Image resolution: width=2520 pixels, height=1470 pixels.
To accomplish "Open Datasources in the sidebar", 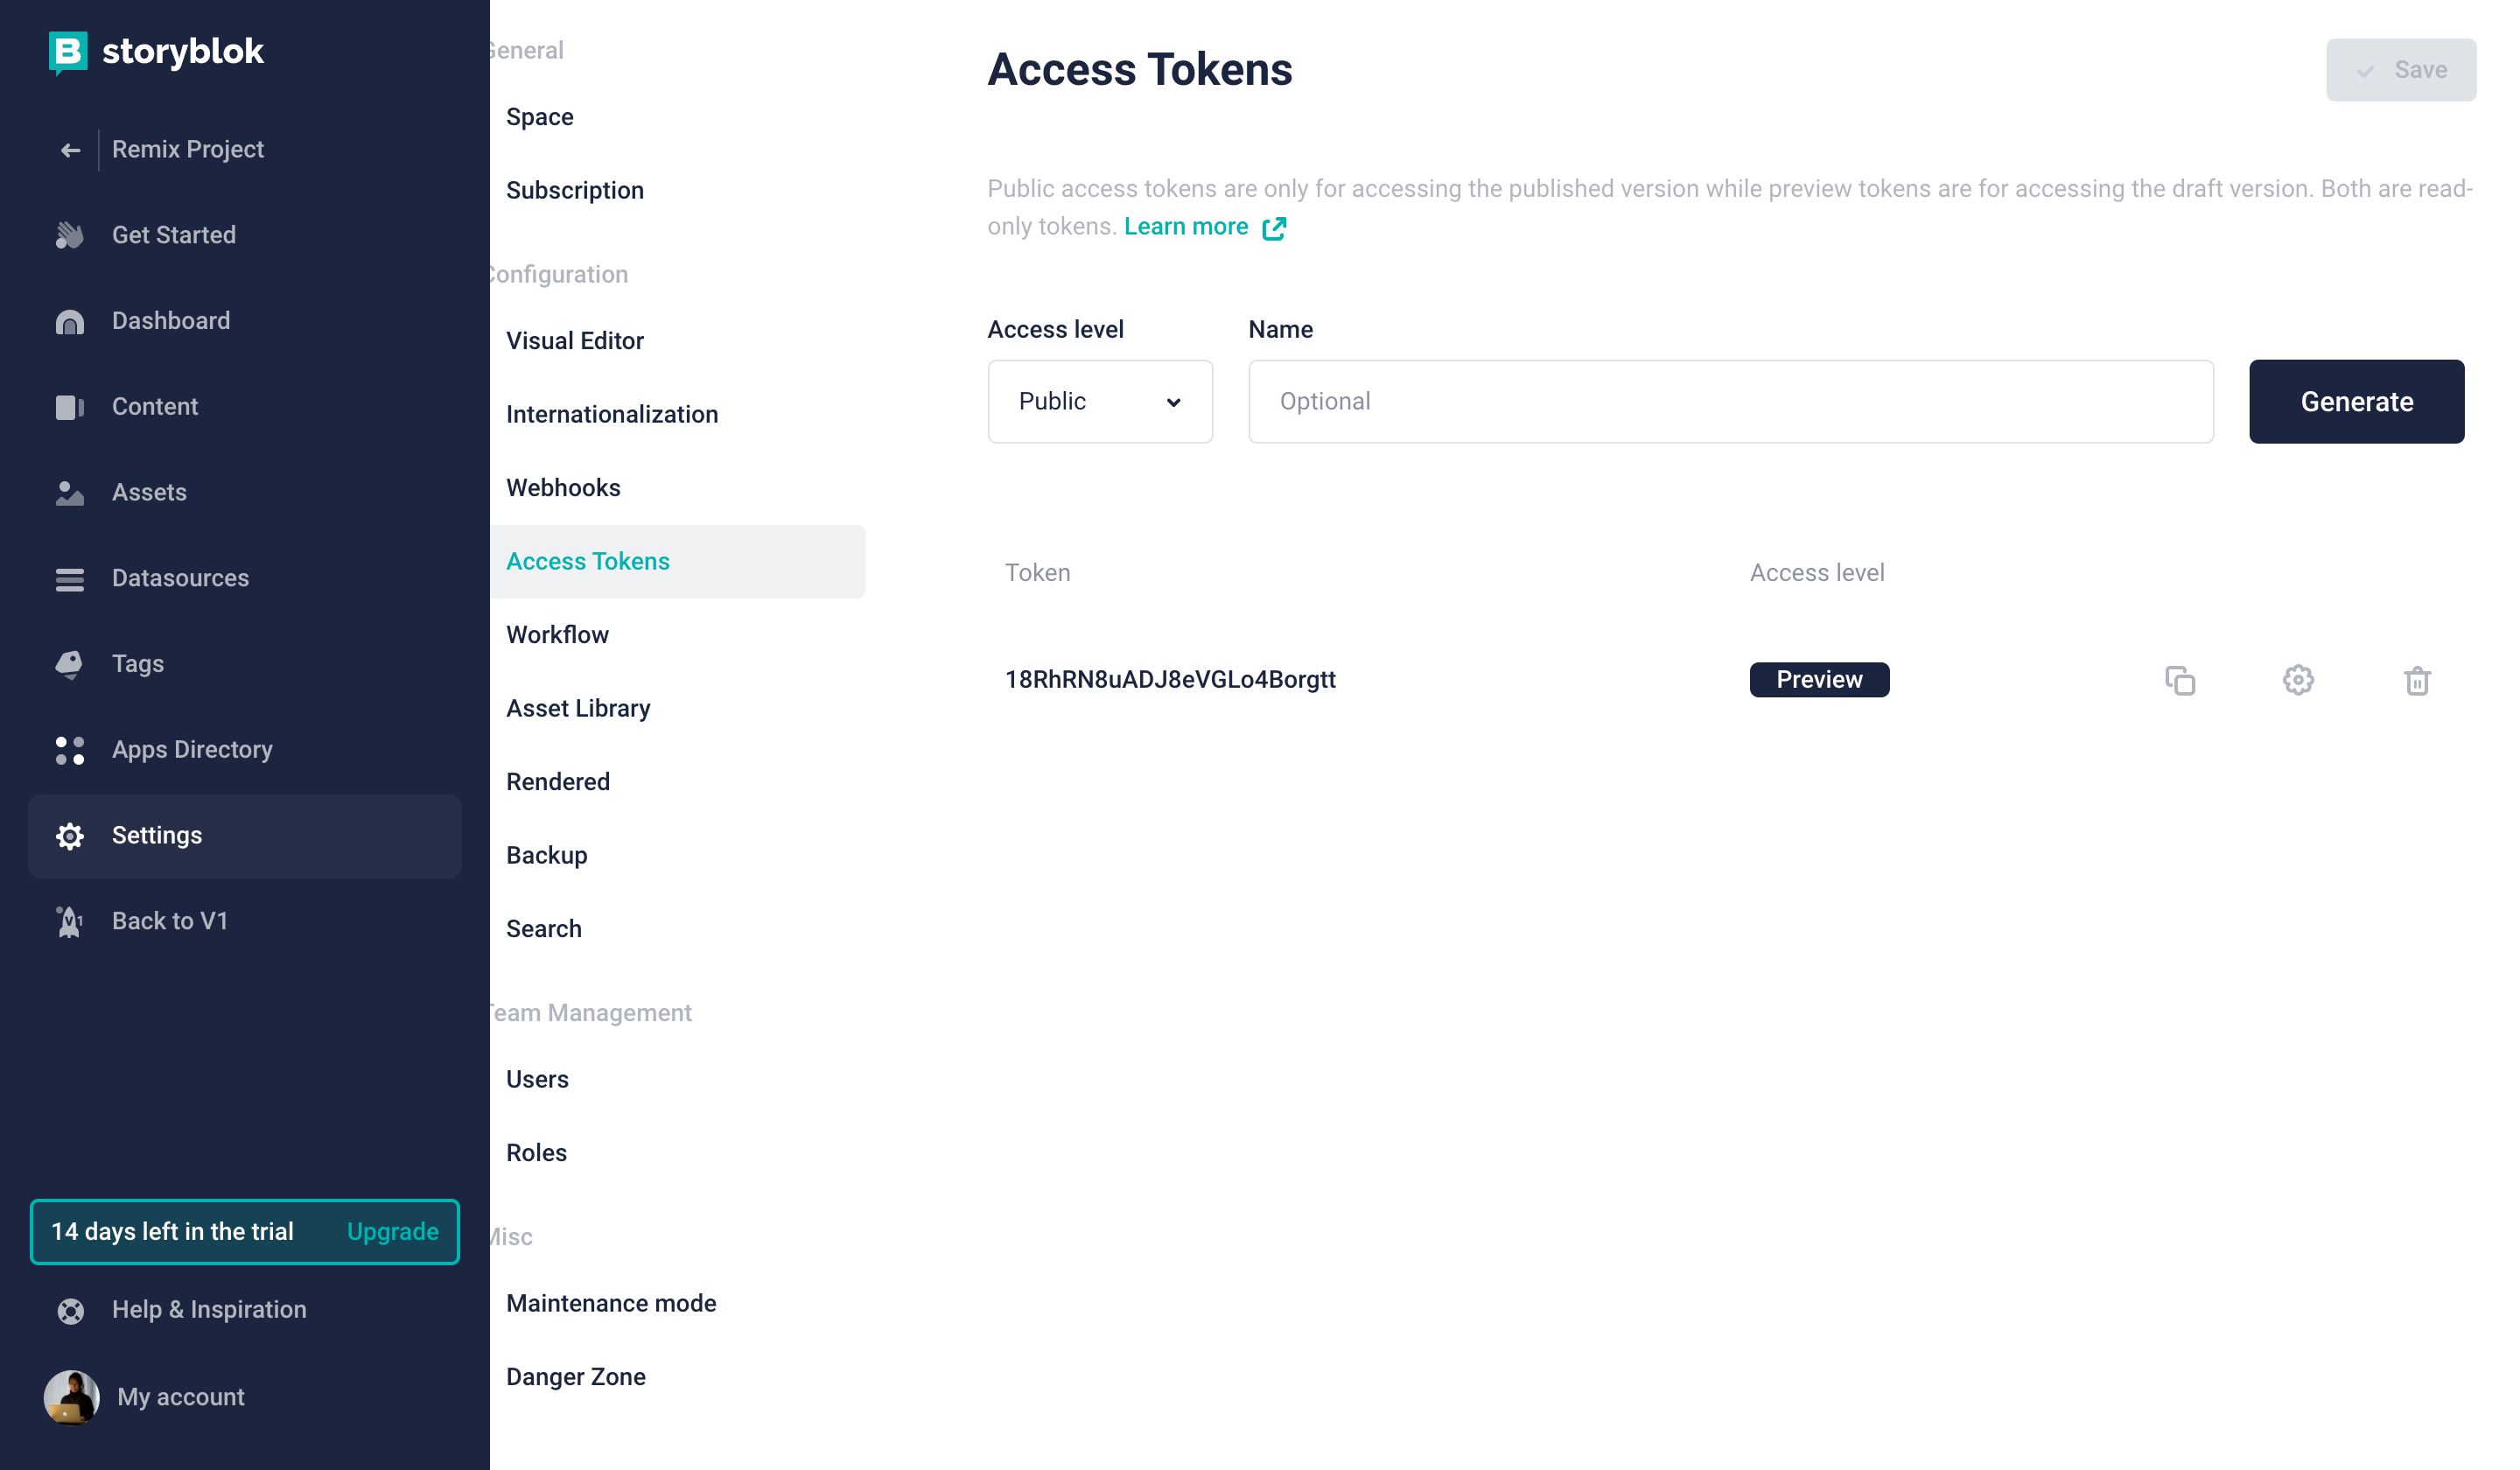I will 180,578.
